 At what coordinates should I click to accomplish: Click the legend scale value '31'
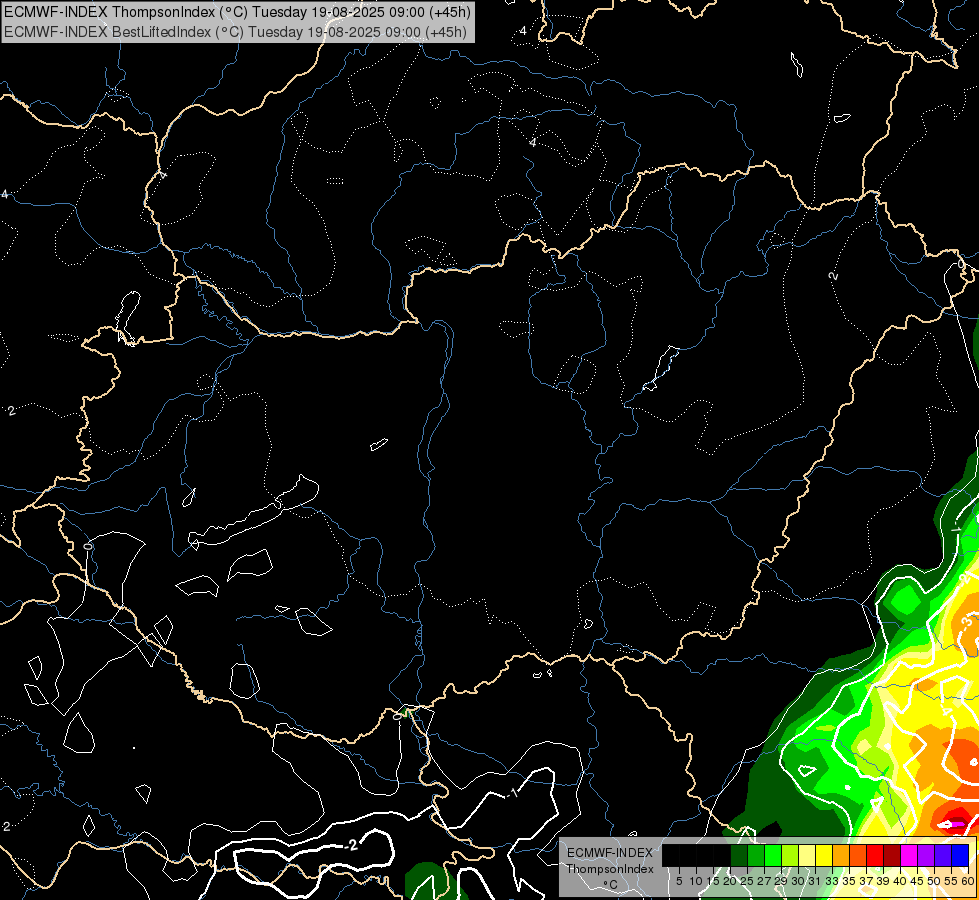click(x=815, y=881)
